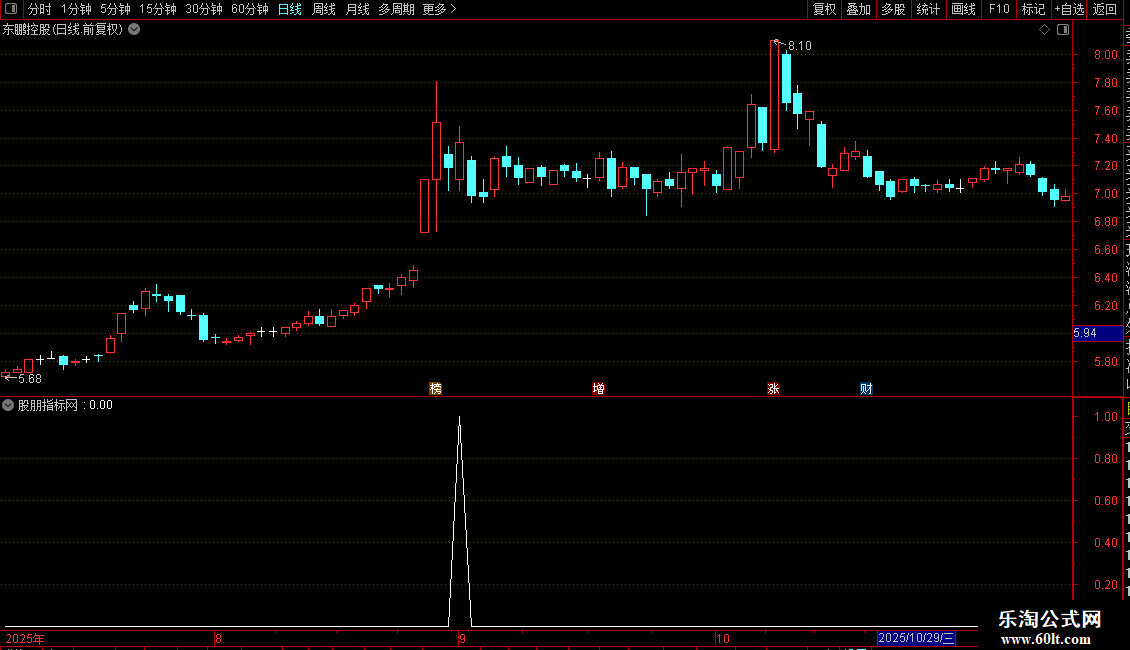The image size is (1130, 650).
Task: Click the 8.10 high price label
Action: (x=799, y=46)
